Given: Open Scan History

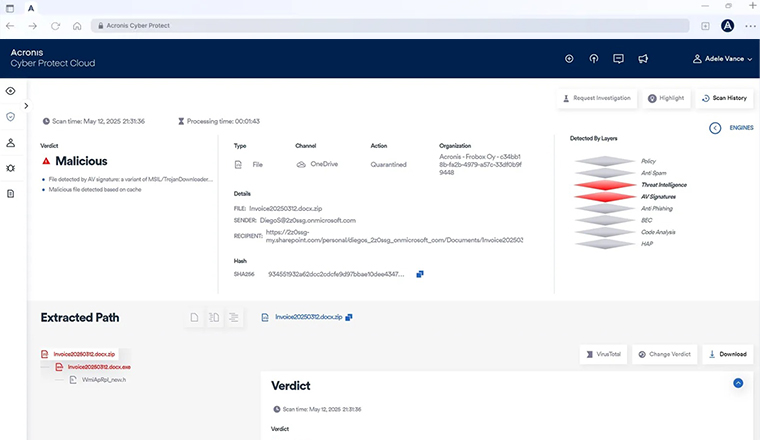Looking at the screenshot, I should tap(724, 98).
